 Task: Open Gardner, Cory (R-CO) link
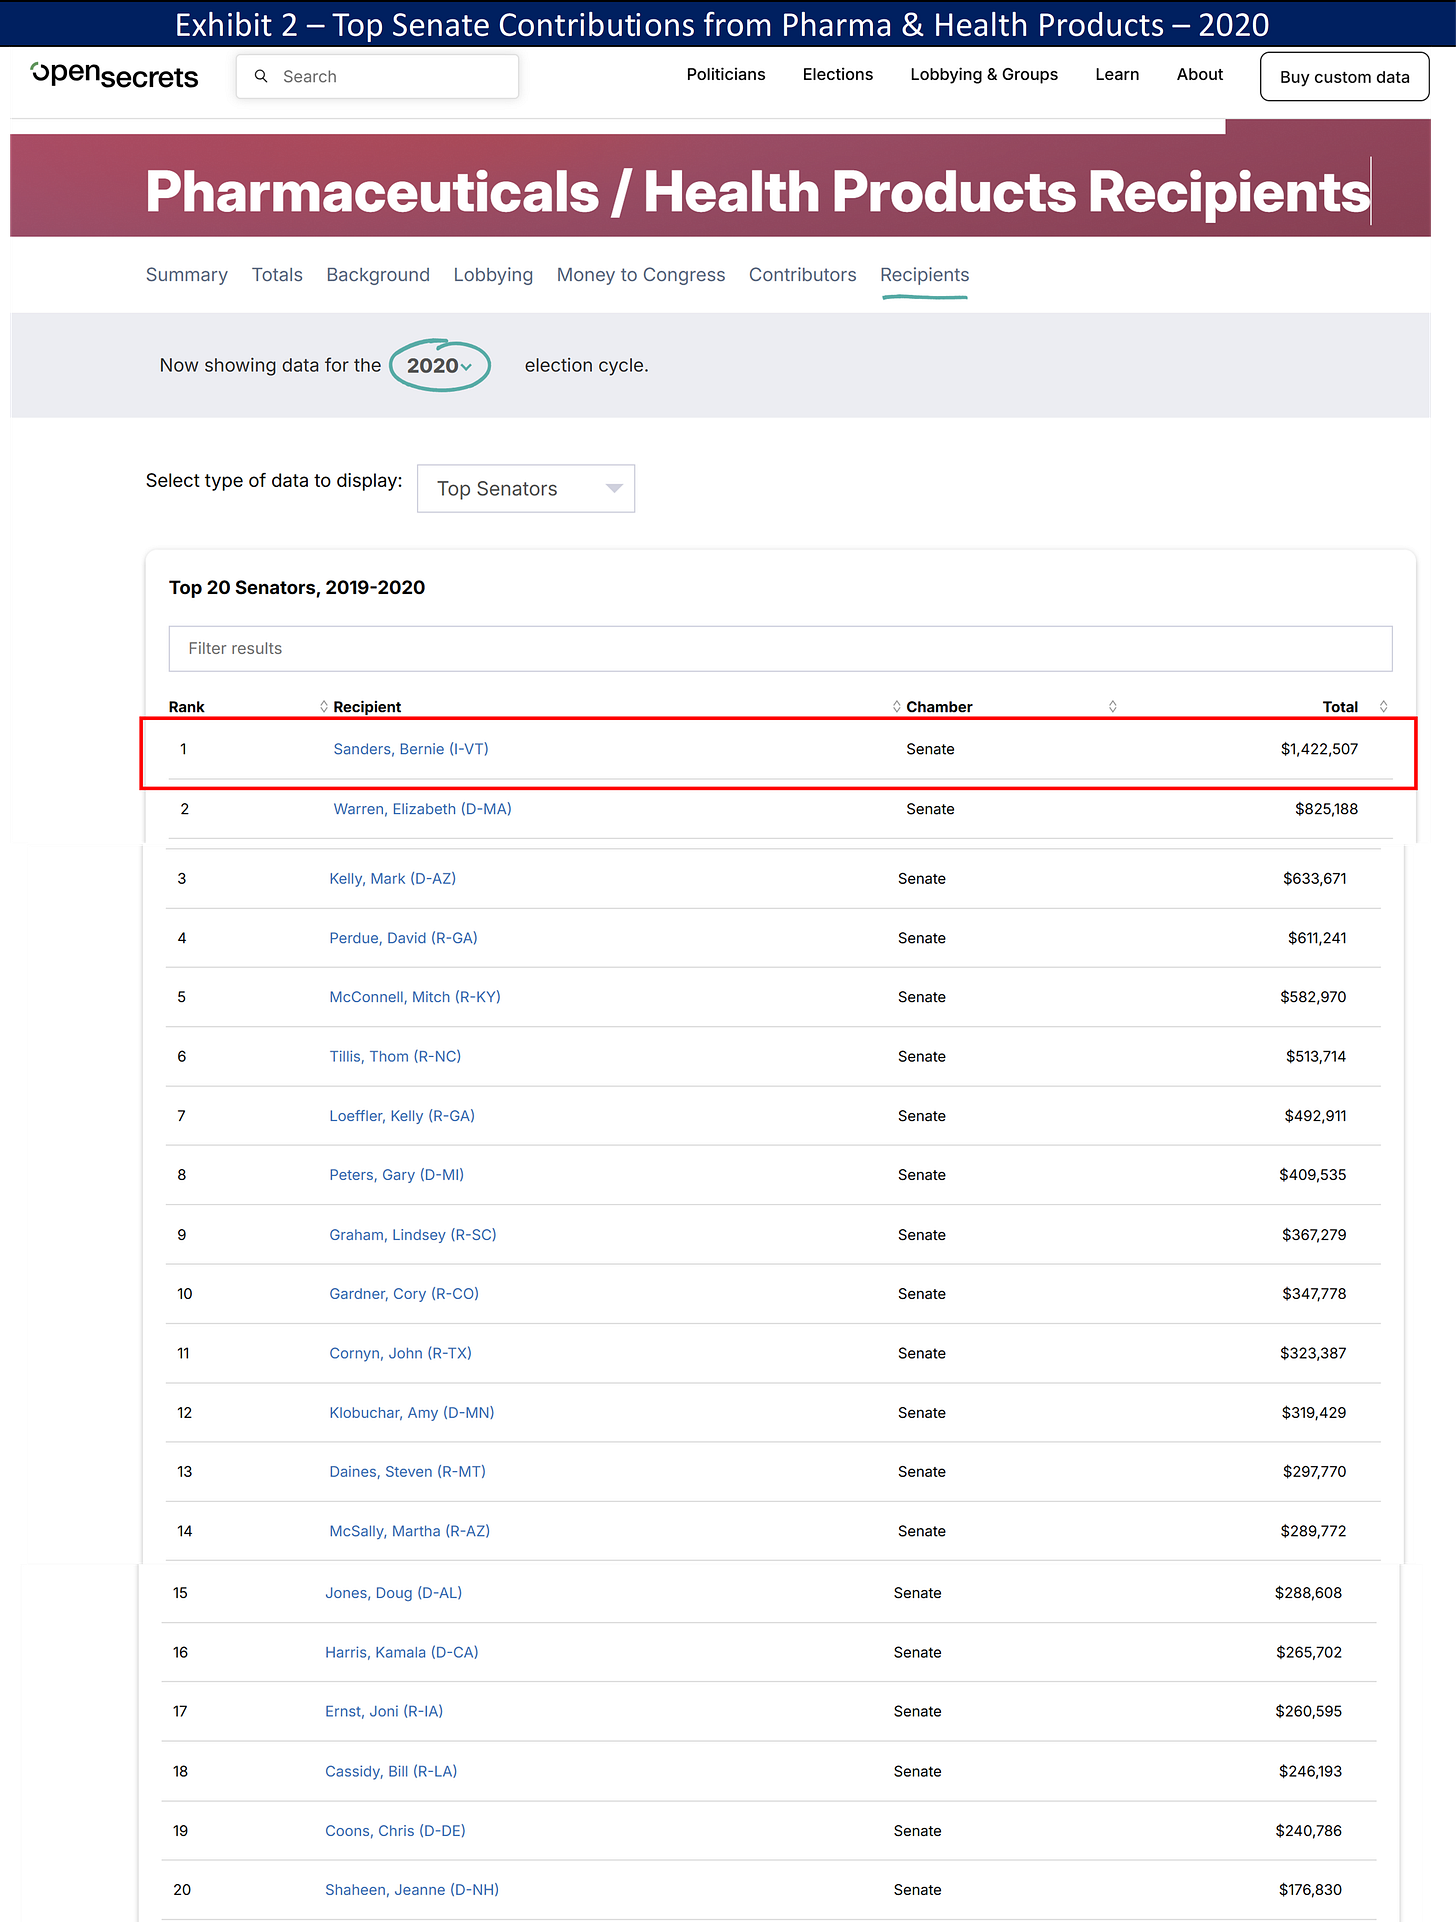[404, 1294]
